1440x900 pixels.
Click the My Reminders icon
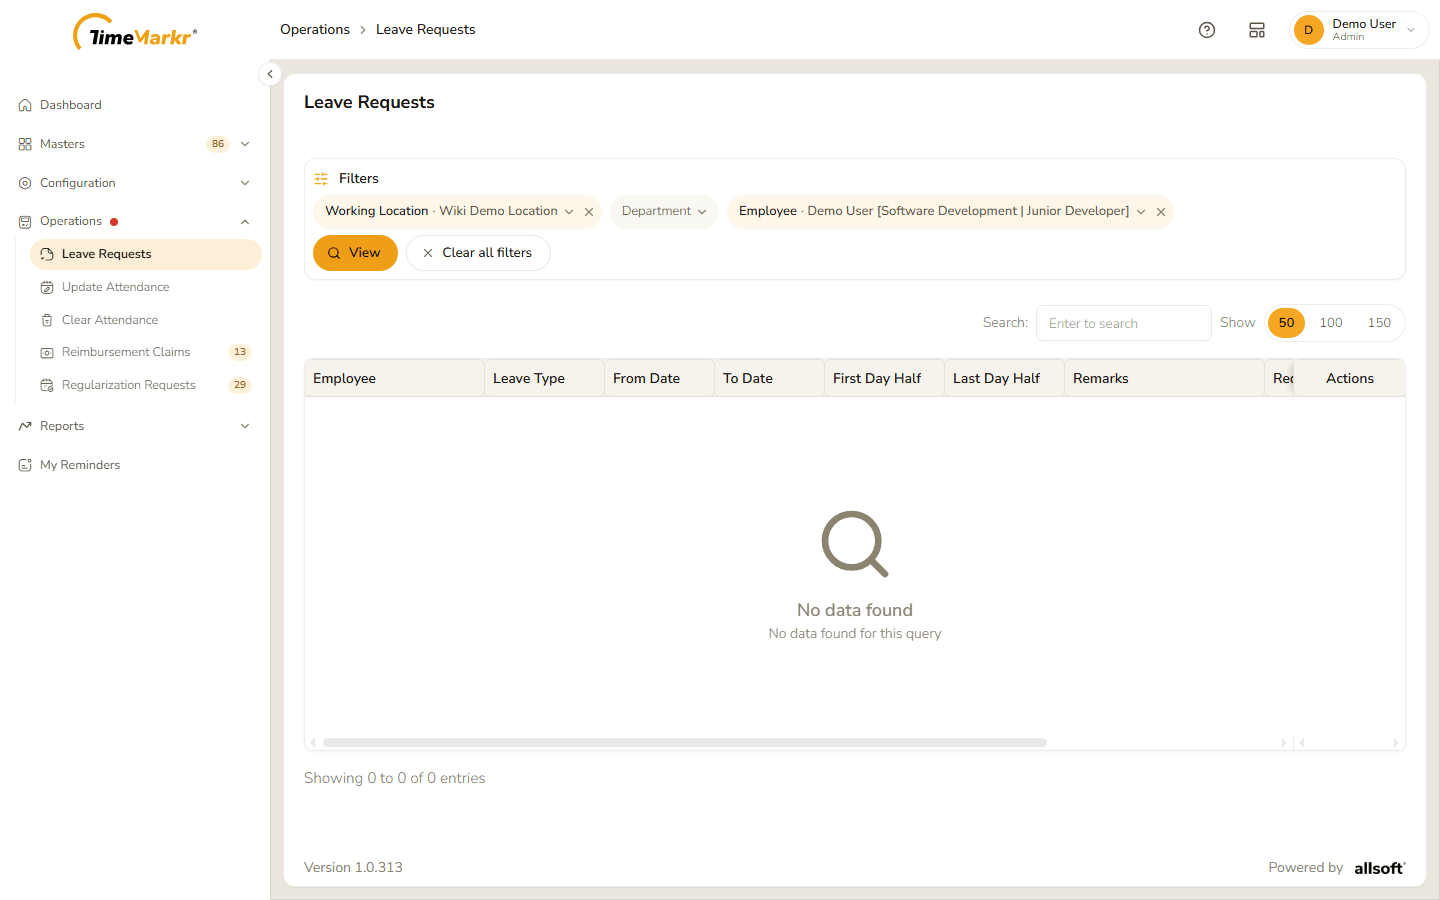click(25, 465)
